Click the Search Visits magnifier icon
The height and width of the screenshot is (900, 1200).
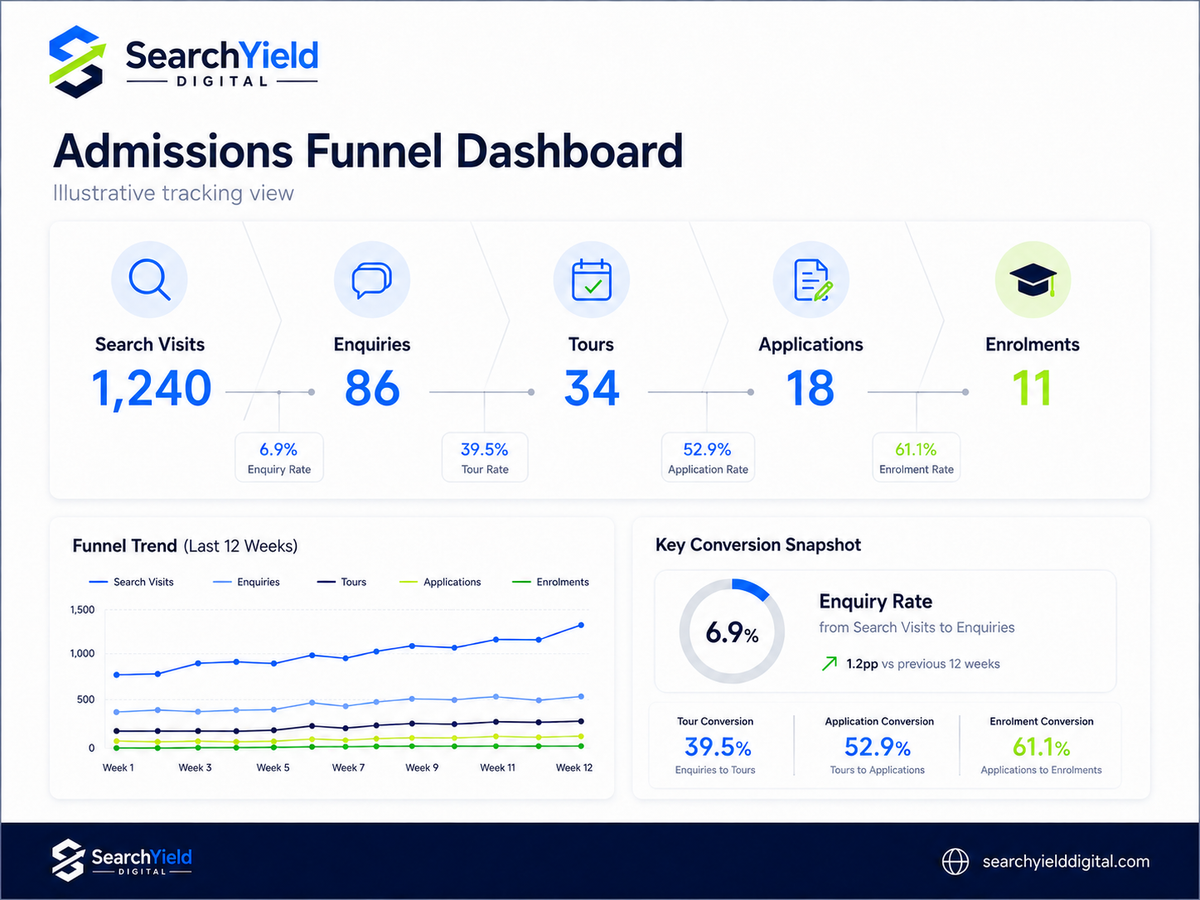pos(149,279)
